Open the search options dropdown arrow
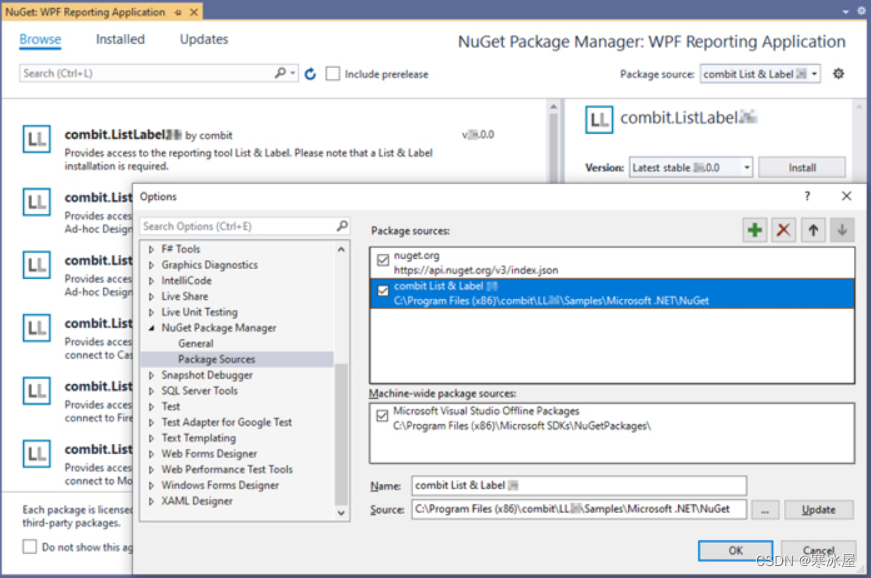 [x=293, y=73]
